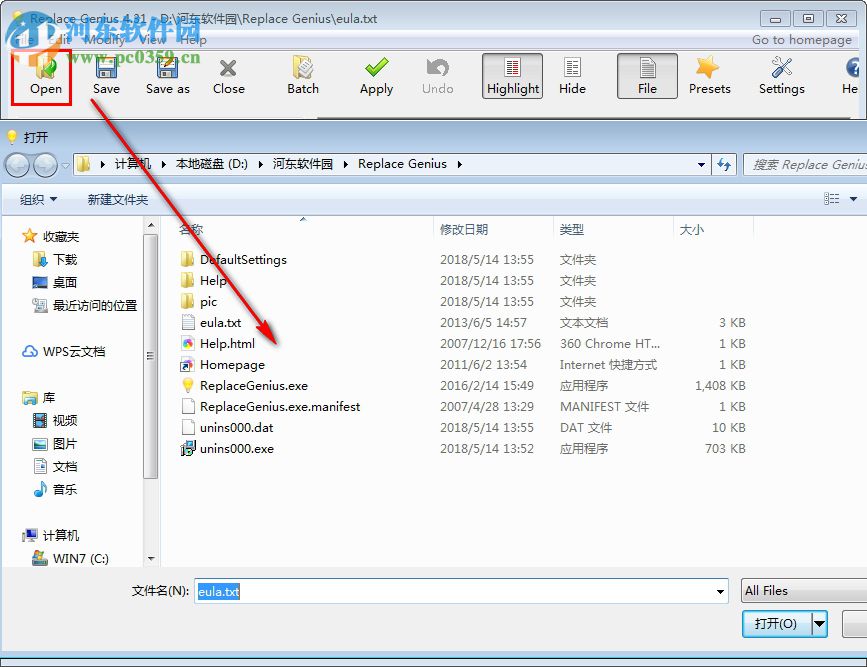The image size is (867, 667).
Task: Select 桌面 in the navigation pane
Action: point(64,283)
